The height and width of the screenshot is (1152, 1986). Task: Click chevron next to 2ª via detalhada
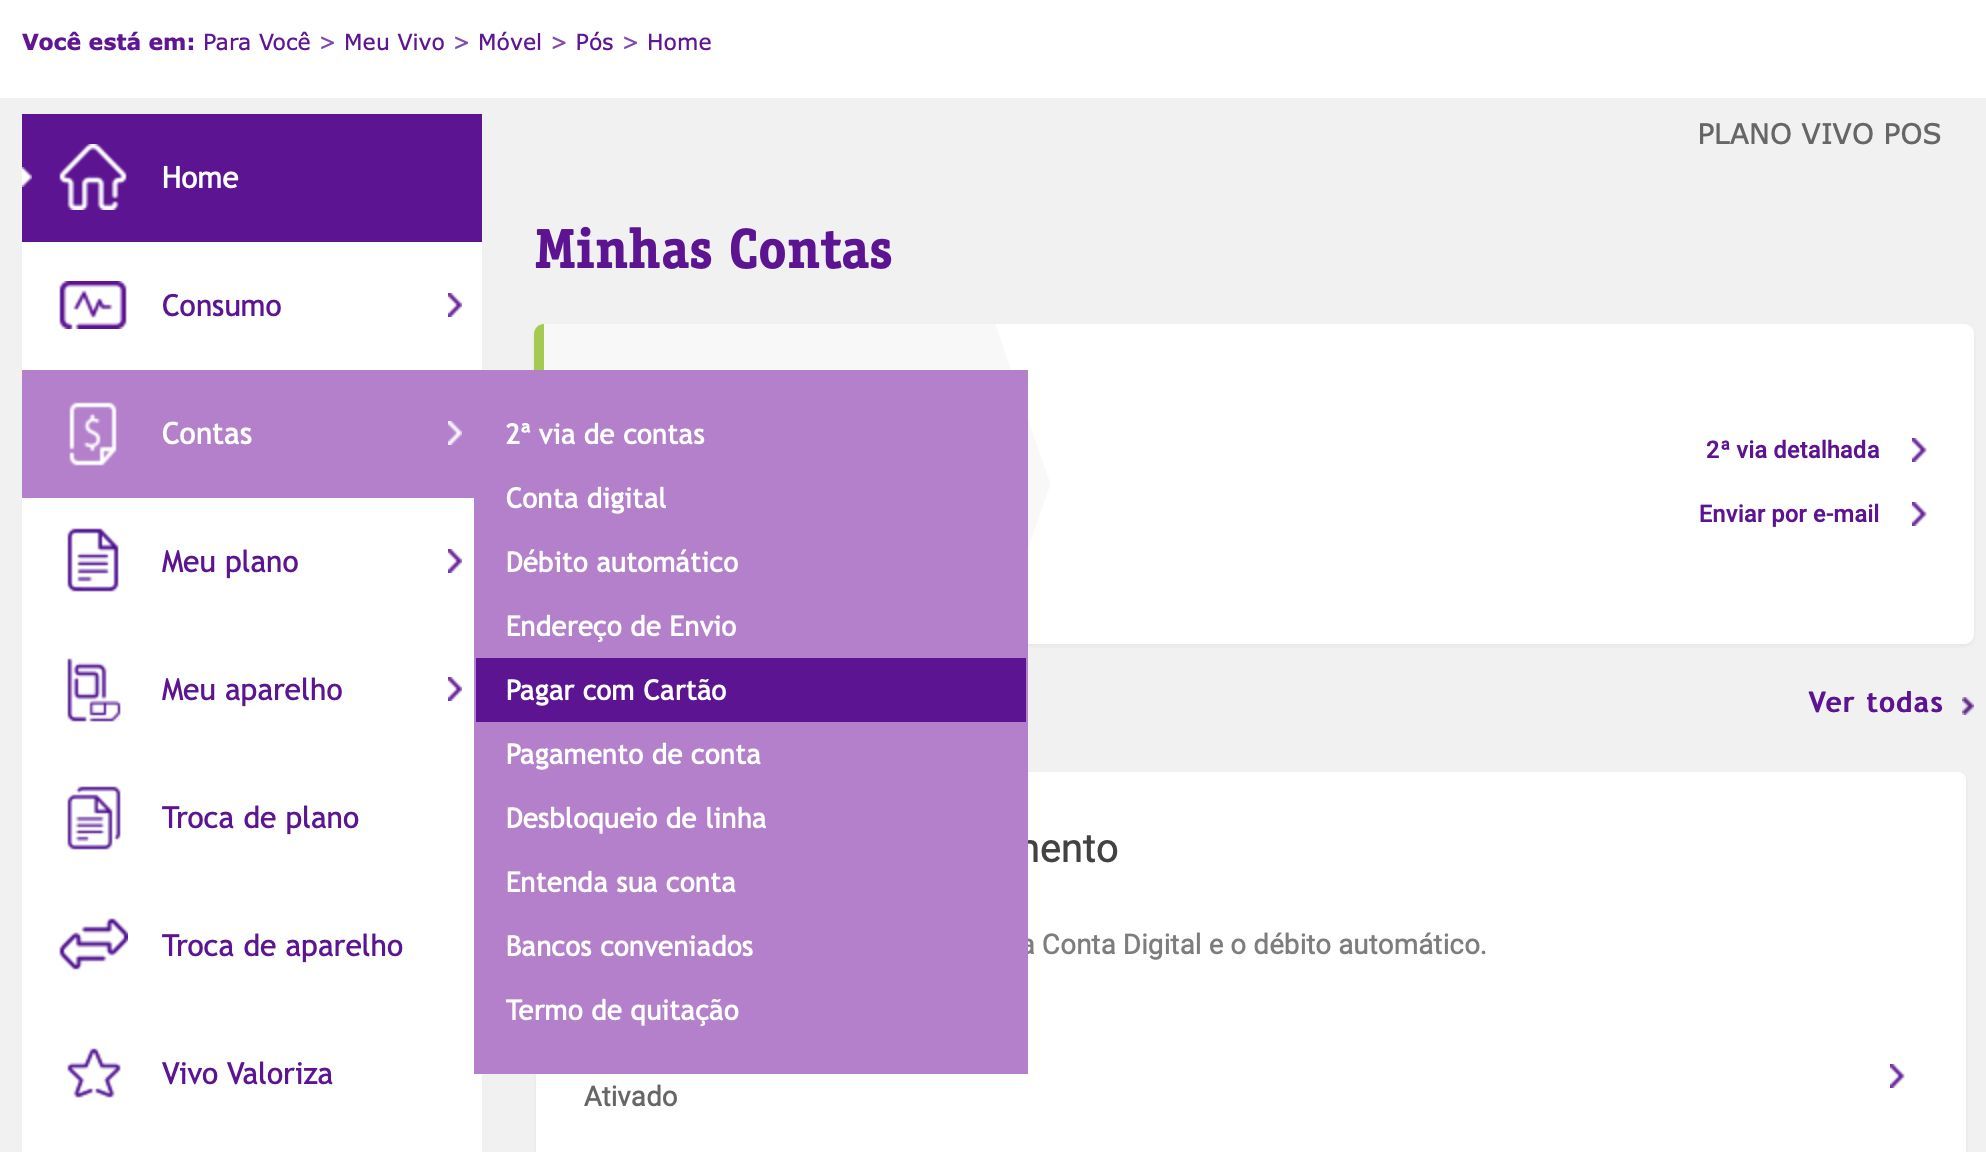[x=1918, y=450]
